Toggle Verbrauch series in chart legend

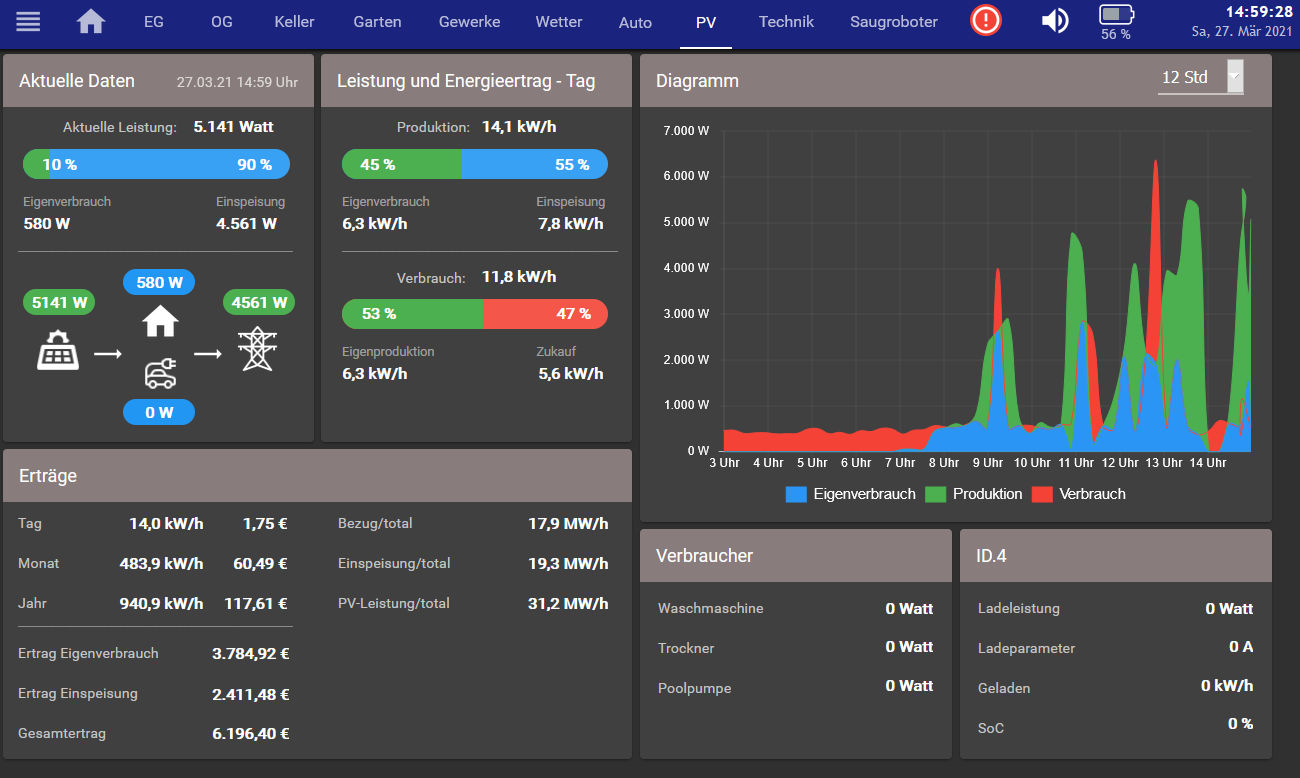(1079, 494)
